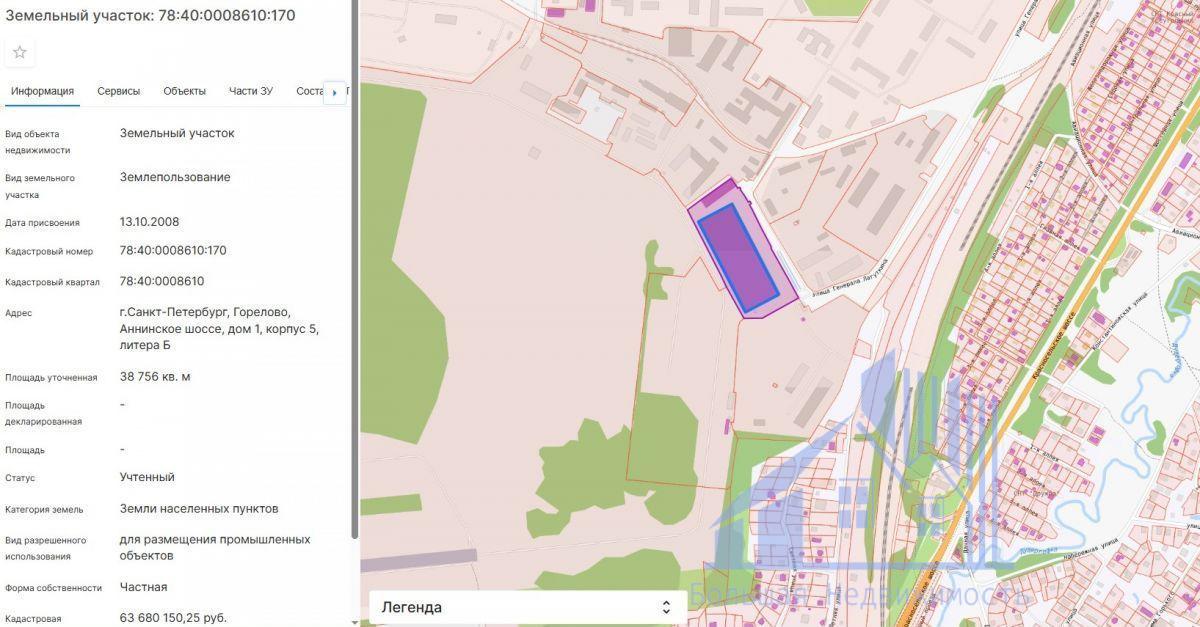Image resolution: width=1200 pixels, height=627 pixels.
Task: Click the Учтенный status value
Action: (147, 477)
